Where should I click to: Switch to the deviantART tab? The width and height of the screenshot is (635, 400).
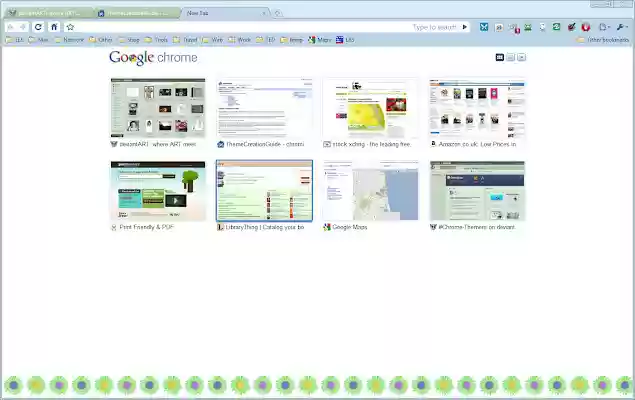click(x=49, y=13)
